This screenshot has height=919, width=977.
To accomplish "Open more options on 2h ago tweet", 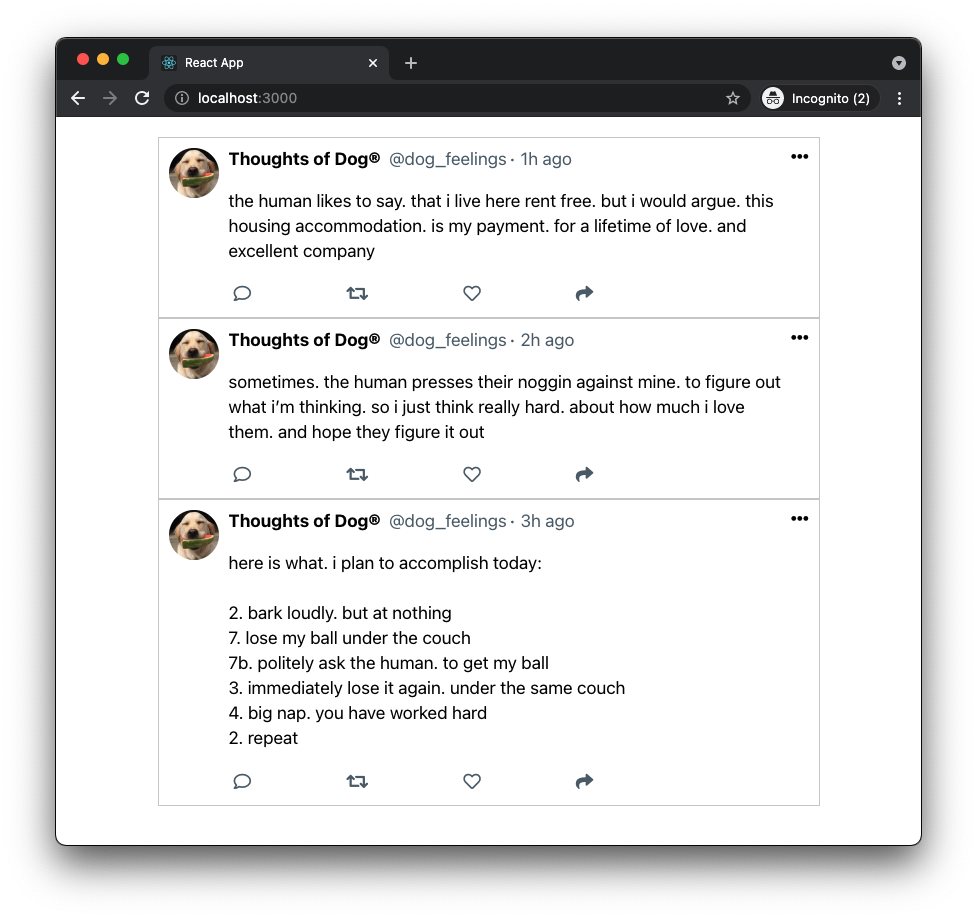I will [799, 338].
